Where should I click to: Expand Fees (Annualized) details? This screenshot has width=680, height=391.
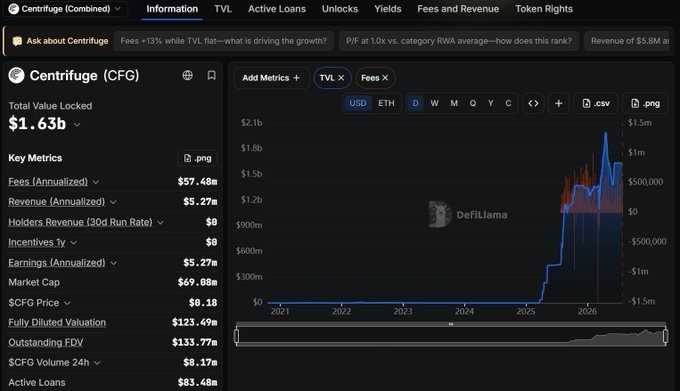96,182
